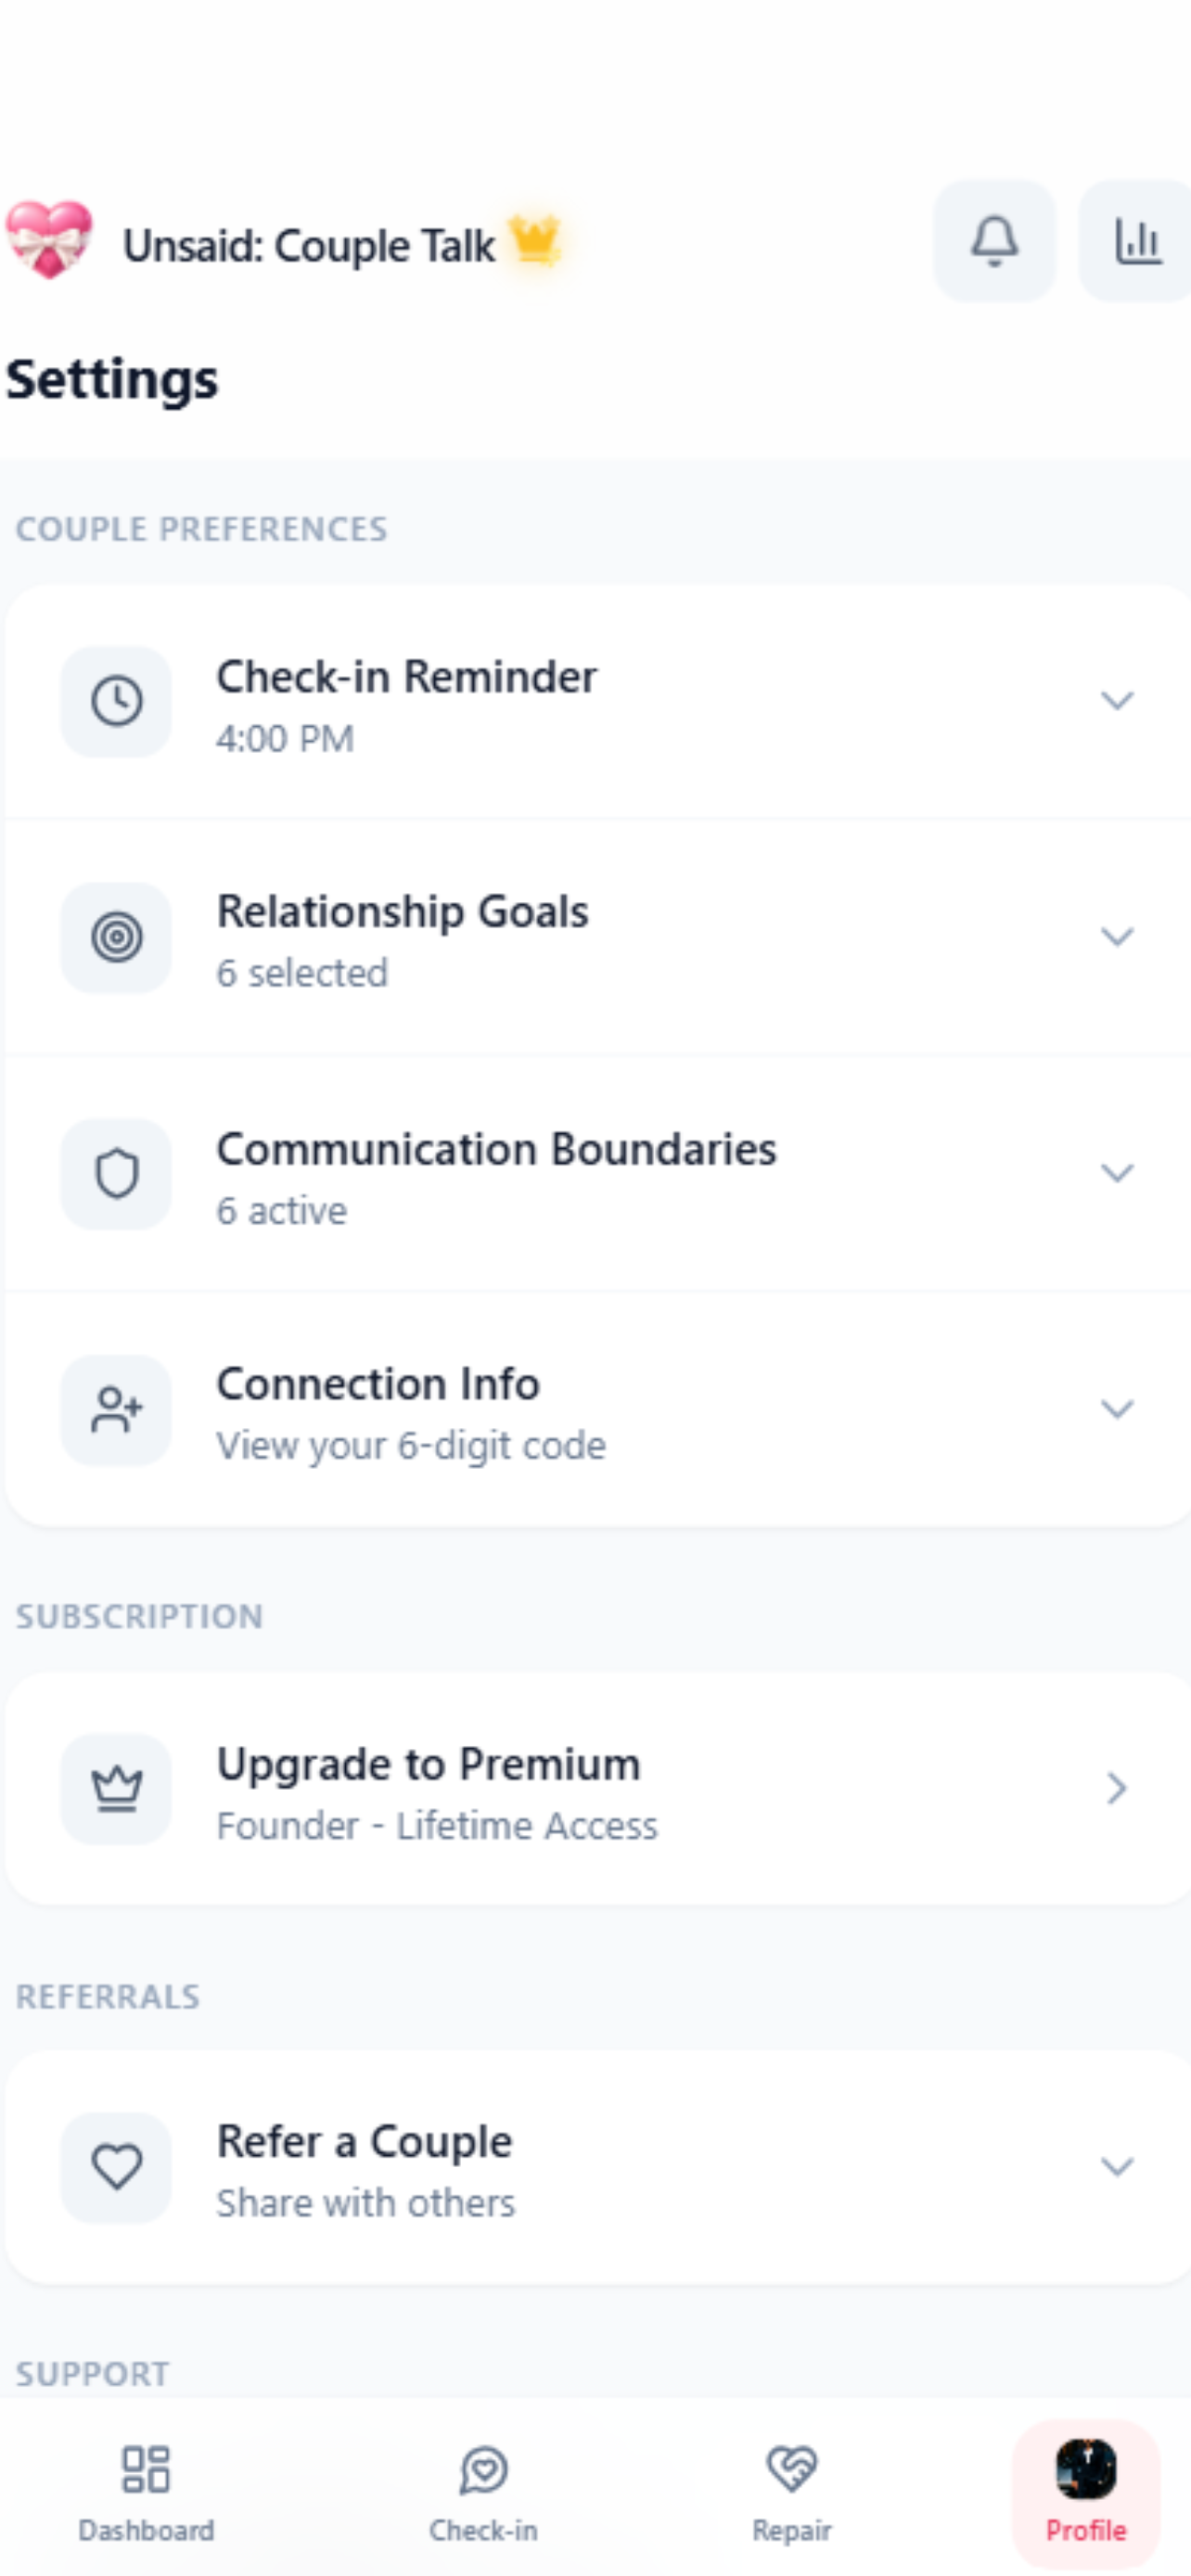Expand the Communication Boundaries chevron

click(x=1116, y=1172)
